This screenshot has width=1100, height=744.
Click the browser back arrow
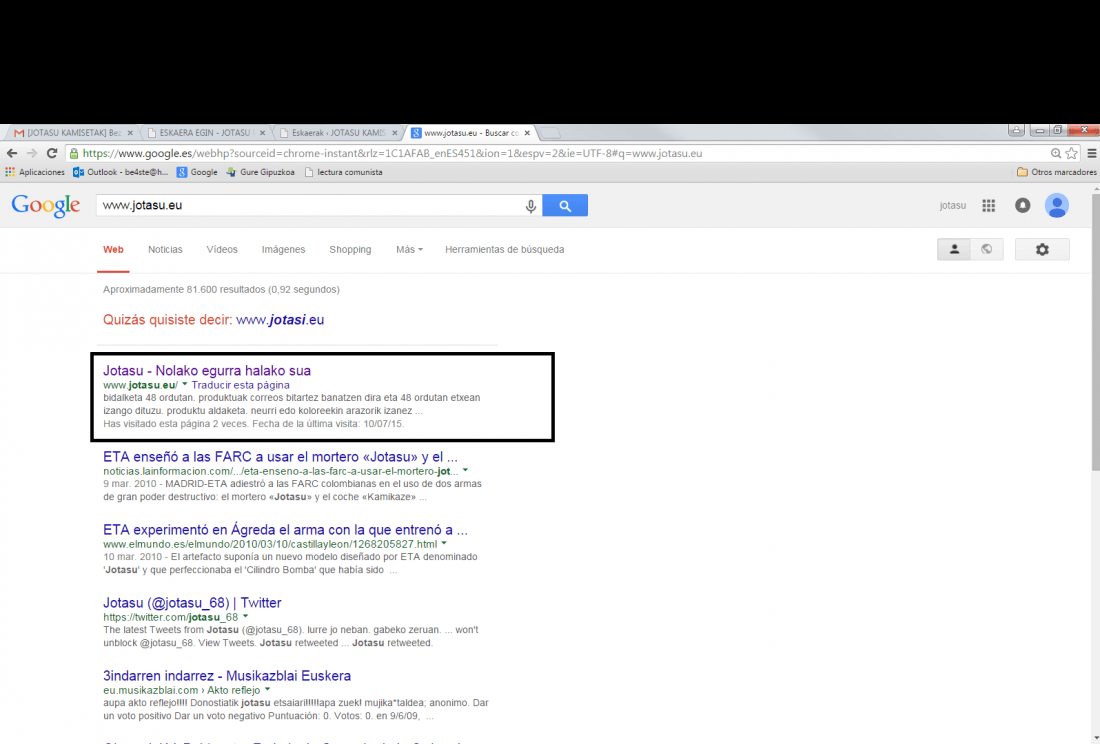point(11,153)
